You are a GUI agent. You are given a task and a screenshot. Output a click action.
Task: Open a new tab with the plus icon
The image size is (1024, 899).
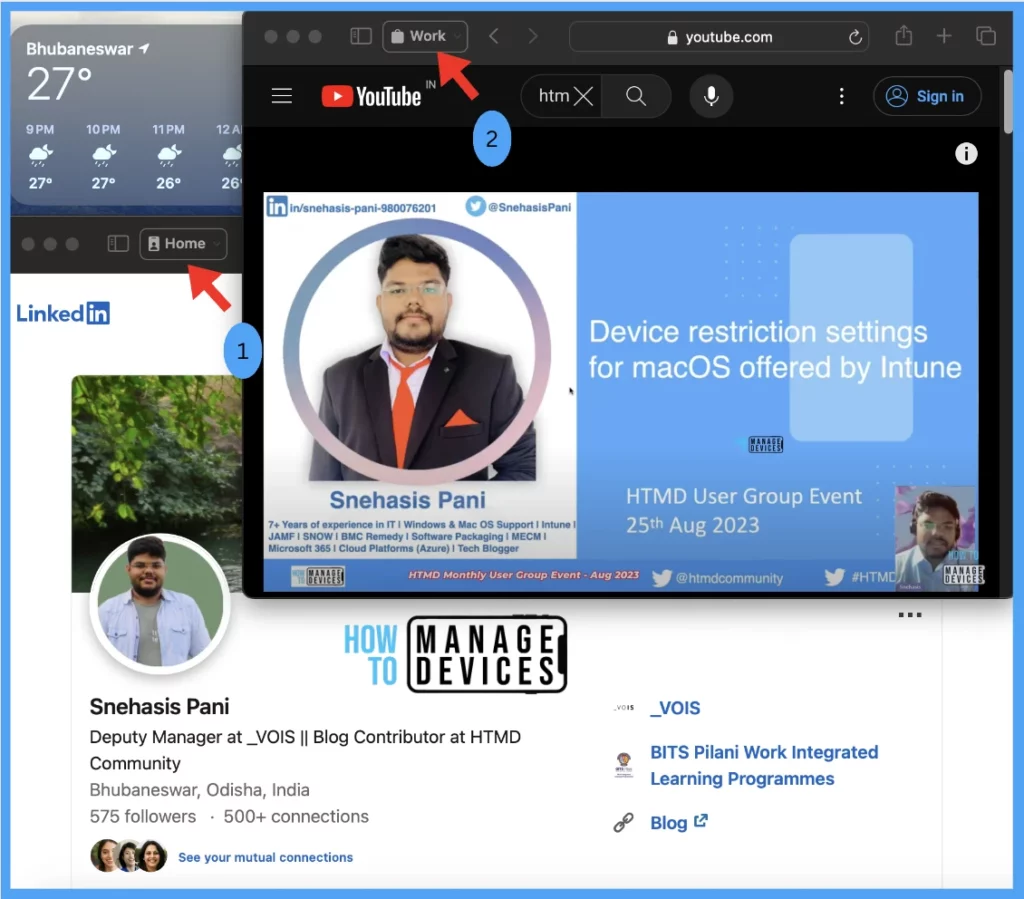[944, 36]
